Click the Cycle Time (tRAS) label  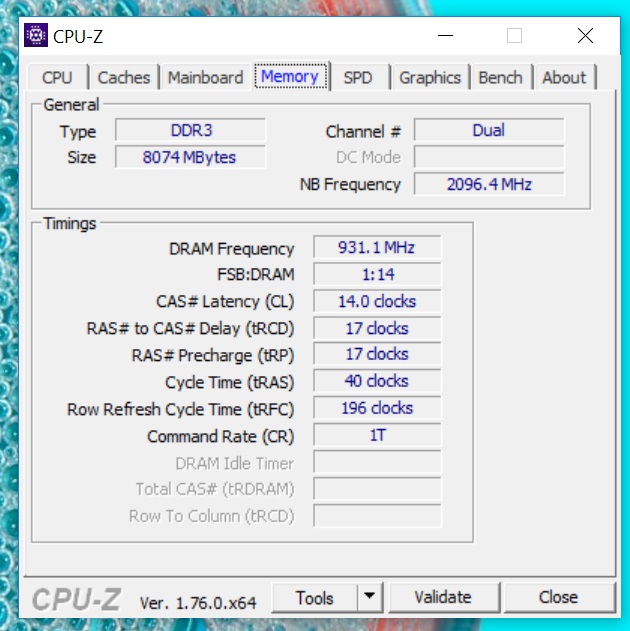click(230, 383)
